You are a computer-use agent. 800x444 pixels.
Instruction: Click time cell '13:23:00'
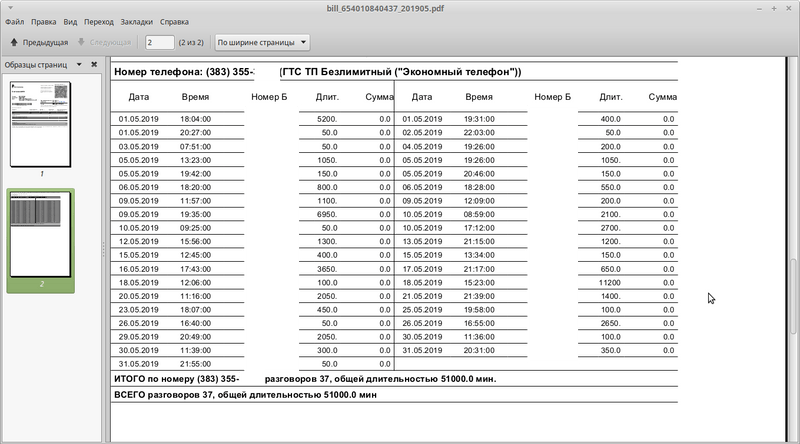click(195, 160)
